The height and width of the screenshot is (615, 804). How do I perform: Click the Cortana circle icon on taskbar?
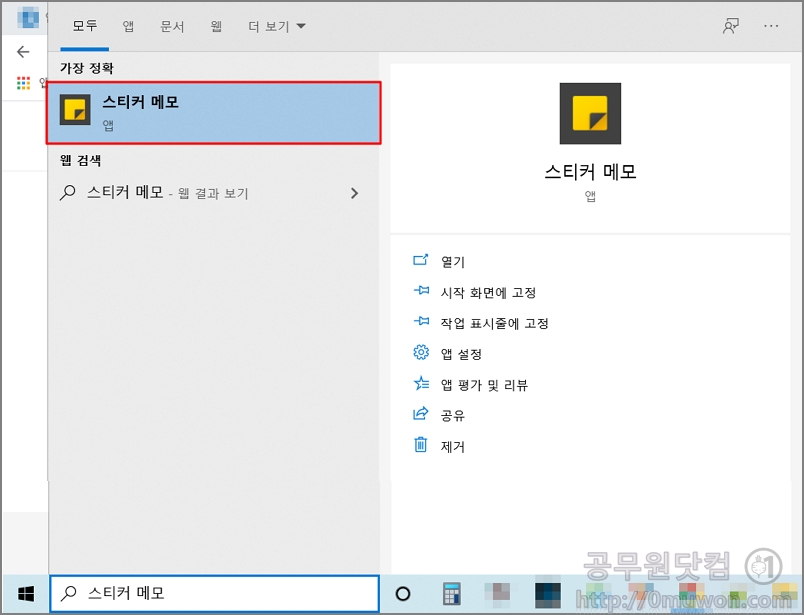point(403,594)
